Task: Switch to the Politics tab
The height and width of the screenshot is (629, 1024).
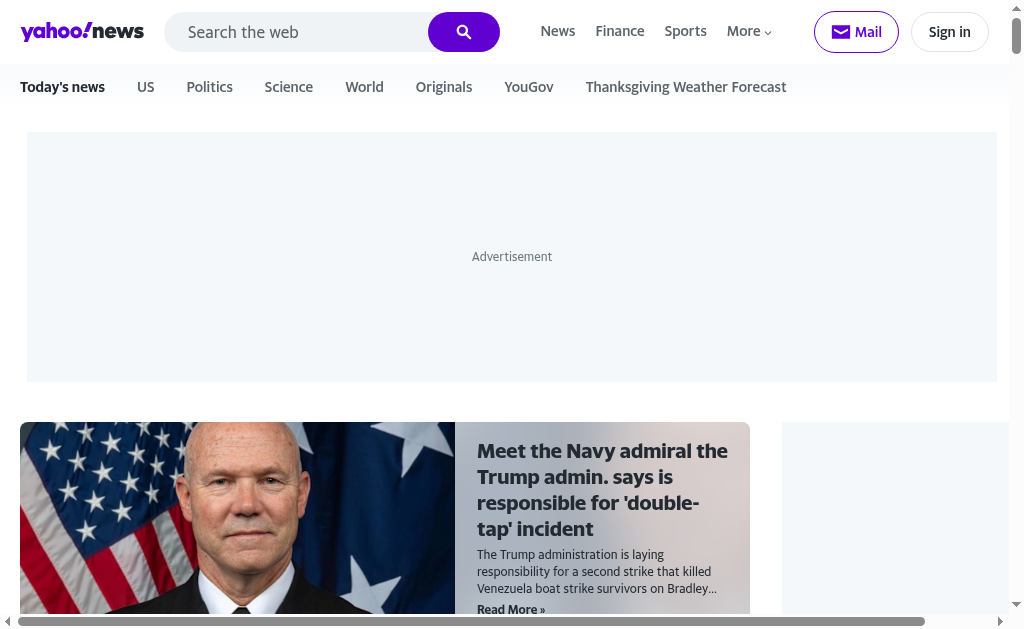Action: 209,87
